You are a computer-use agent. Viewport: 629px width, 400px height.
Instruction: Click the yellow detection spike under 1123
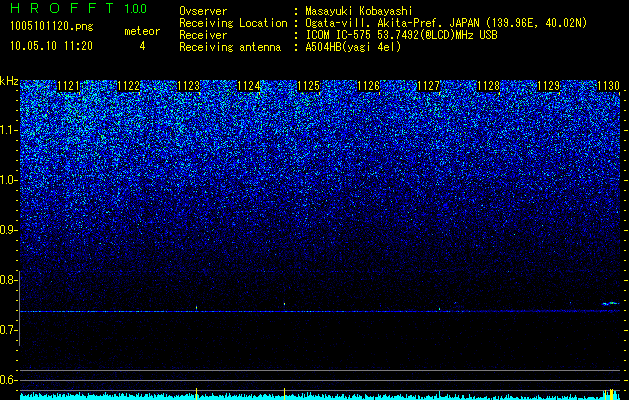pyautogui.click(x=196, y=393)
